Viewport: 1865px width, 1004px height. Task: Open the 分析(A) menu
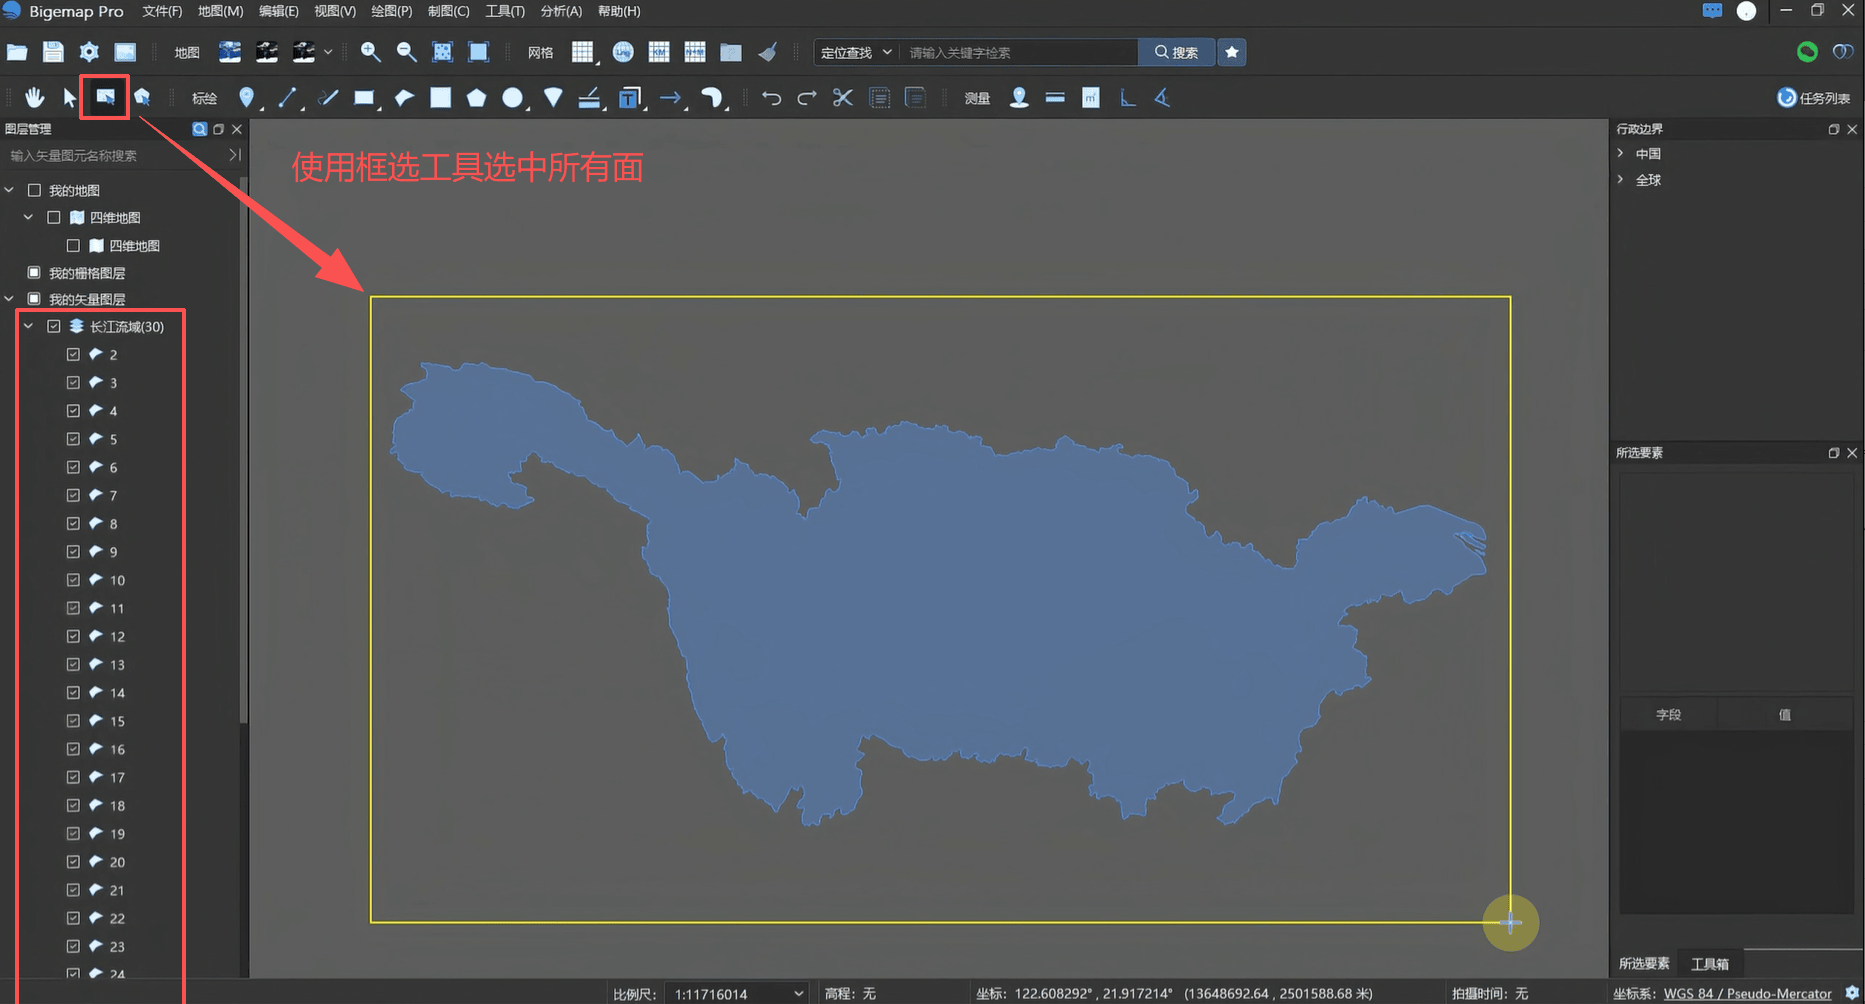click(561, 11)
